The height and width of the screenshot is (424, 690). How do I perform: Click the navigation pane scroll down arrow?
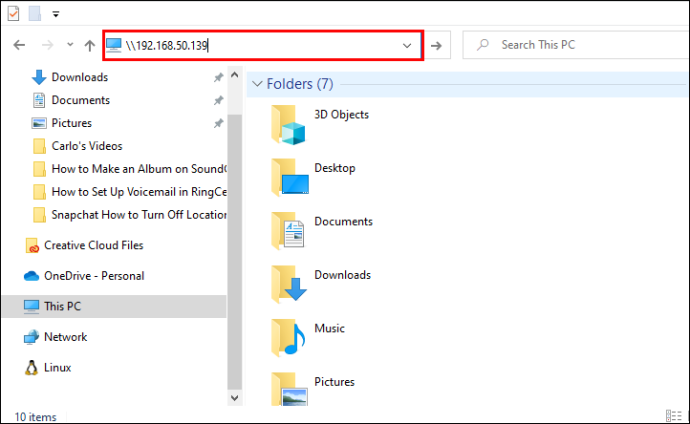tap(235, 398)
